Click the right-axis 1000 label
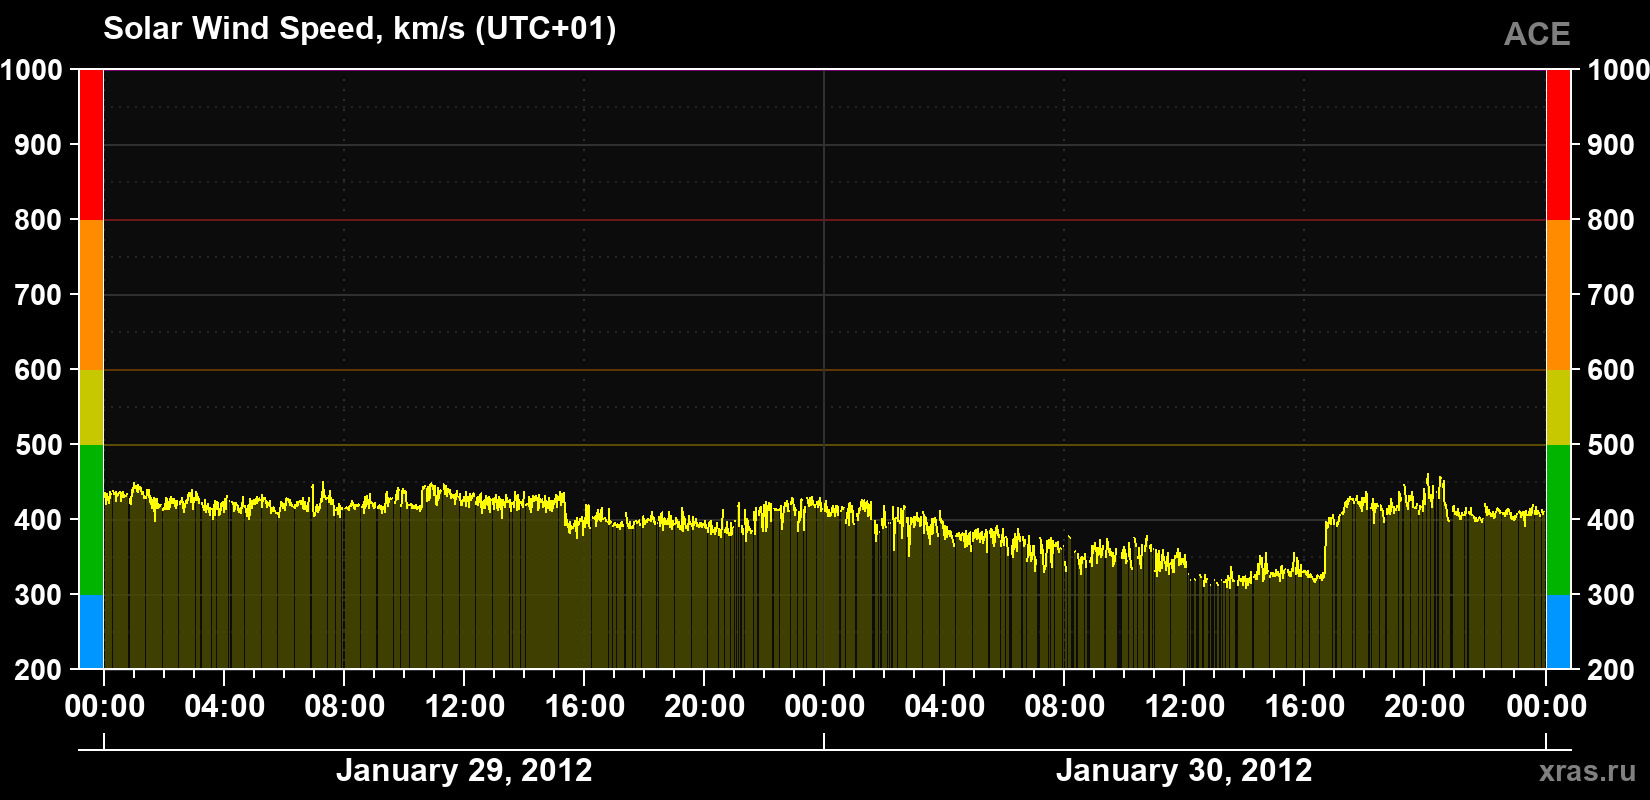 click(1618, 70)
